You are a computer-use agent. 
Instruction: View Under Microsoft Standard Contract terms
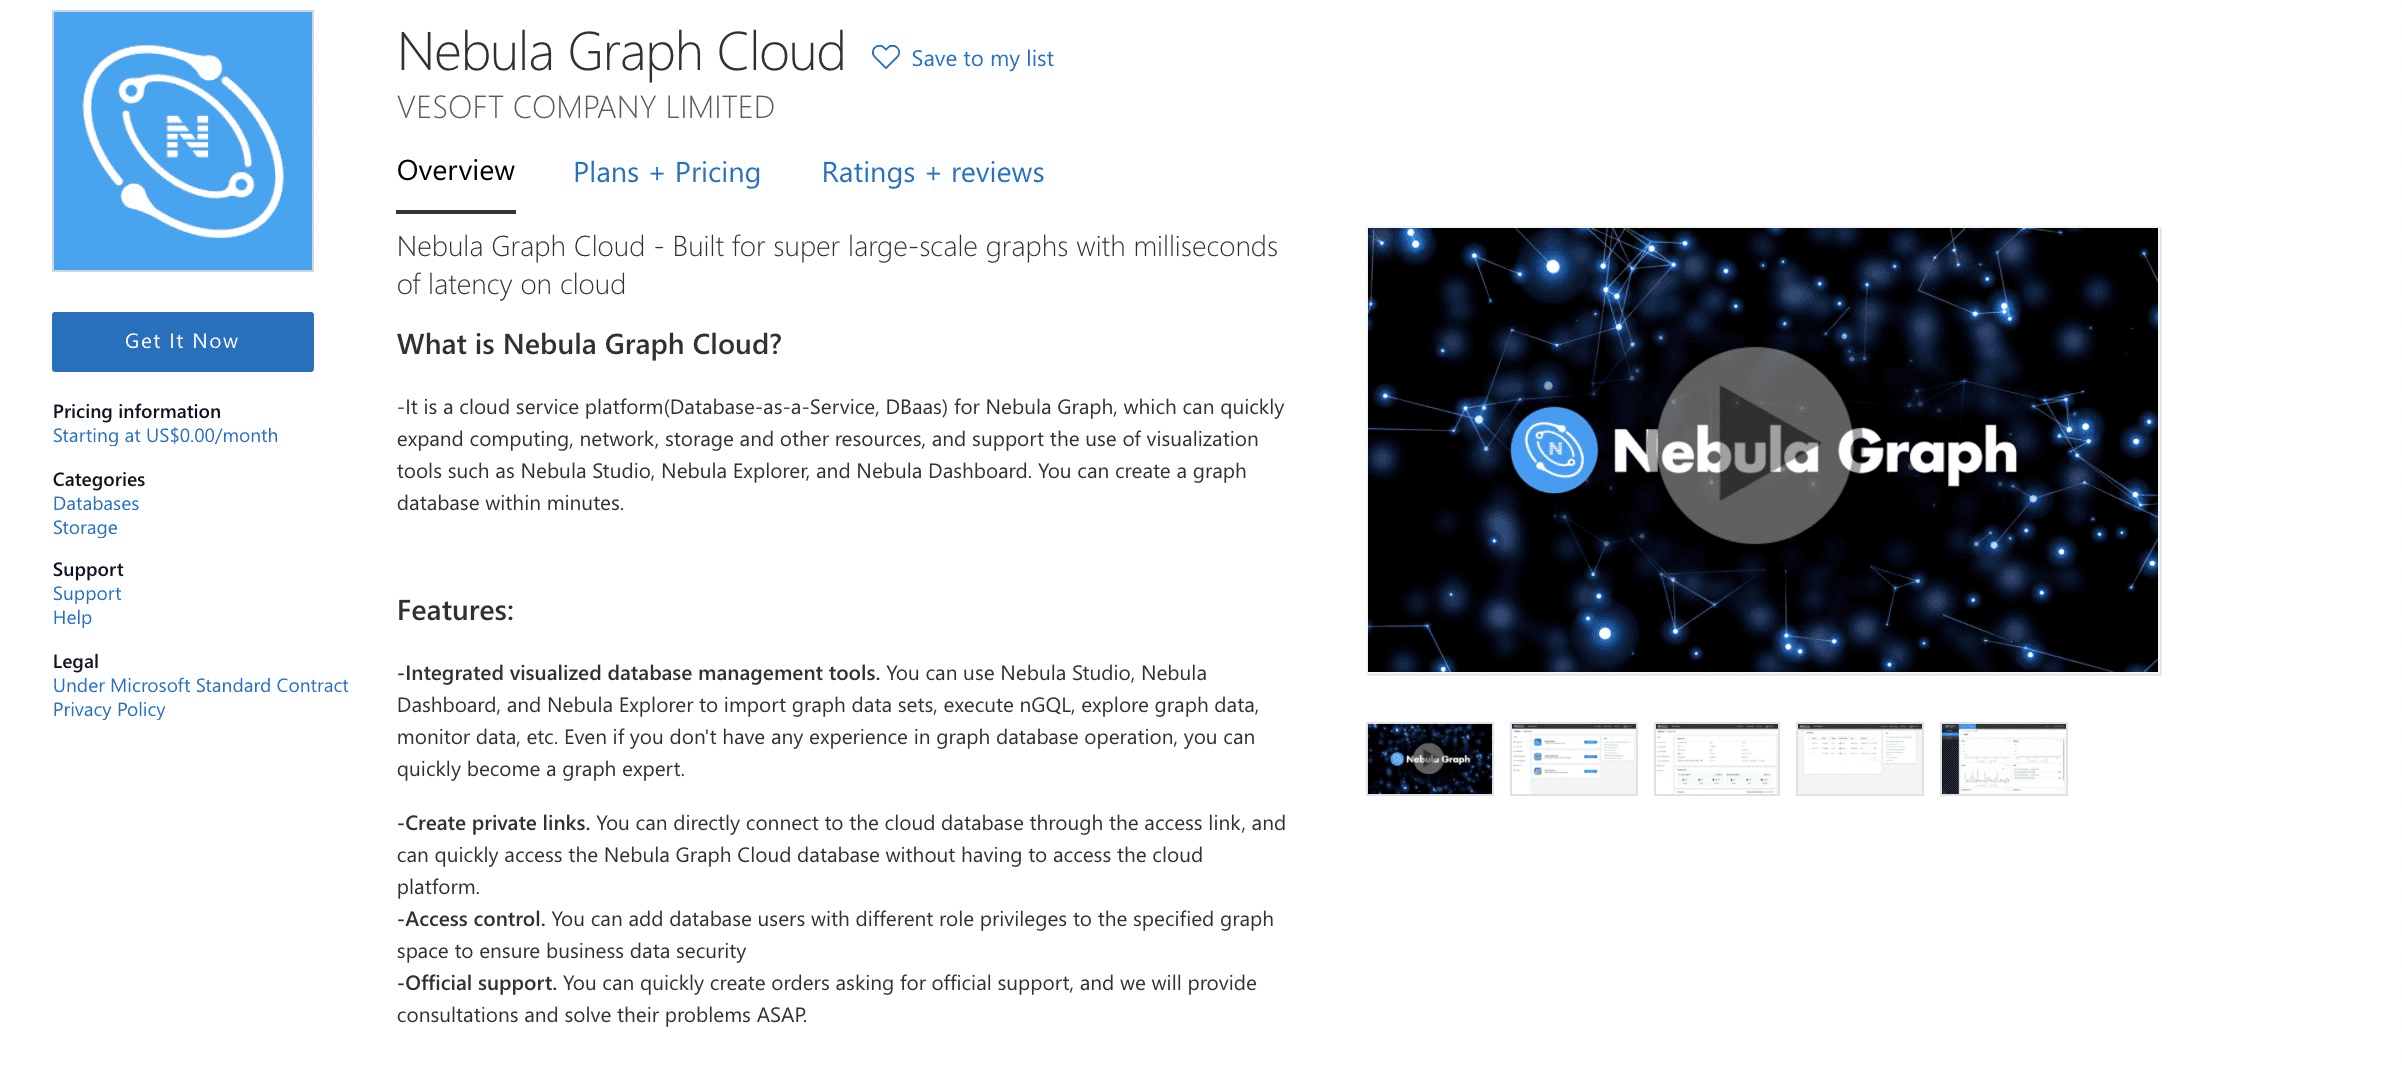(200, 685)
